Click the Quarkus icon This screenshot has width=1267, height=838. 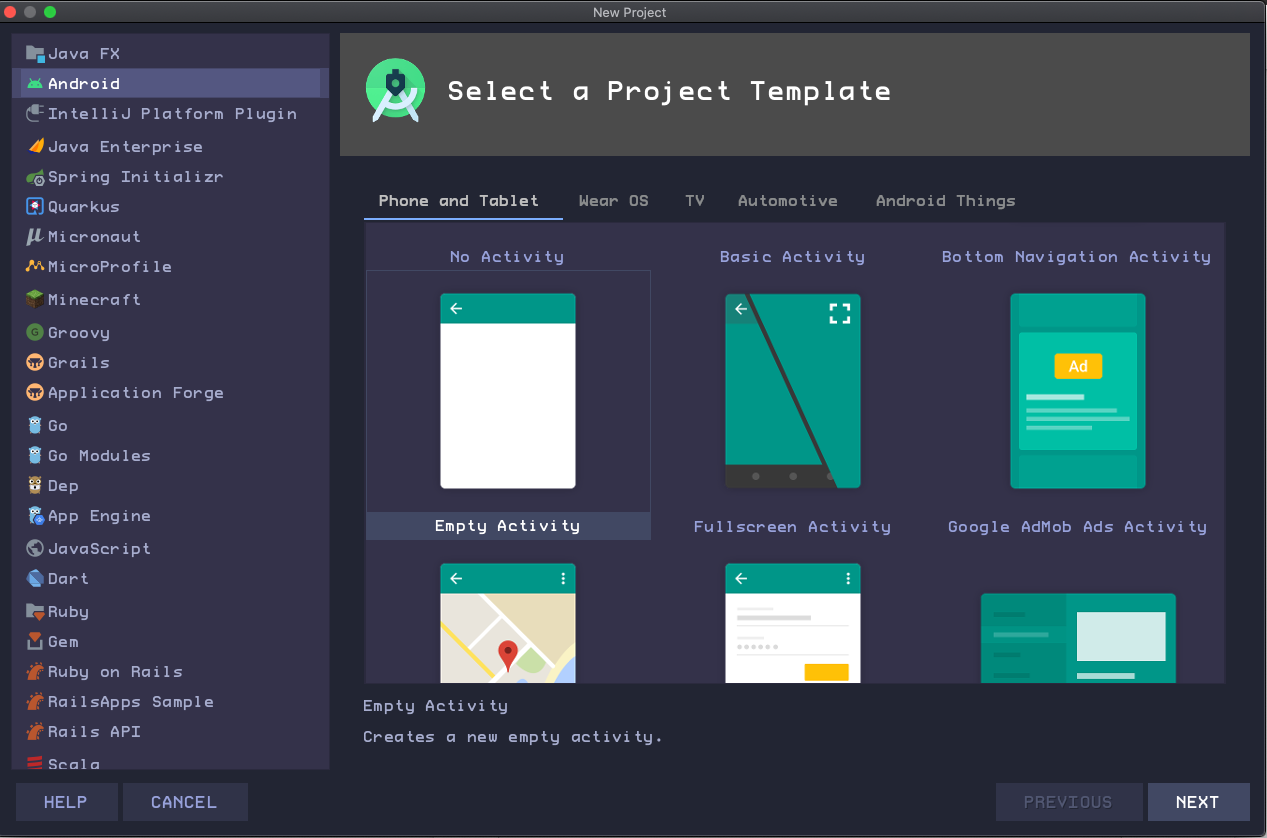[x=35, y=207]
